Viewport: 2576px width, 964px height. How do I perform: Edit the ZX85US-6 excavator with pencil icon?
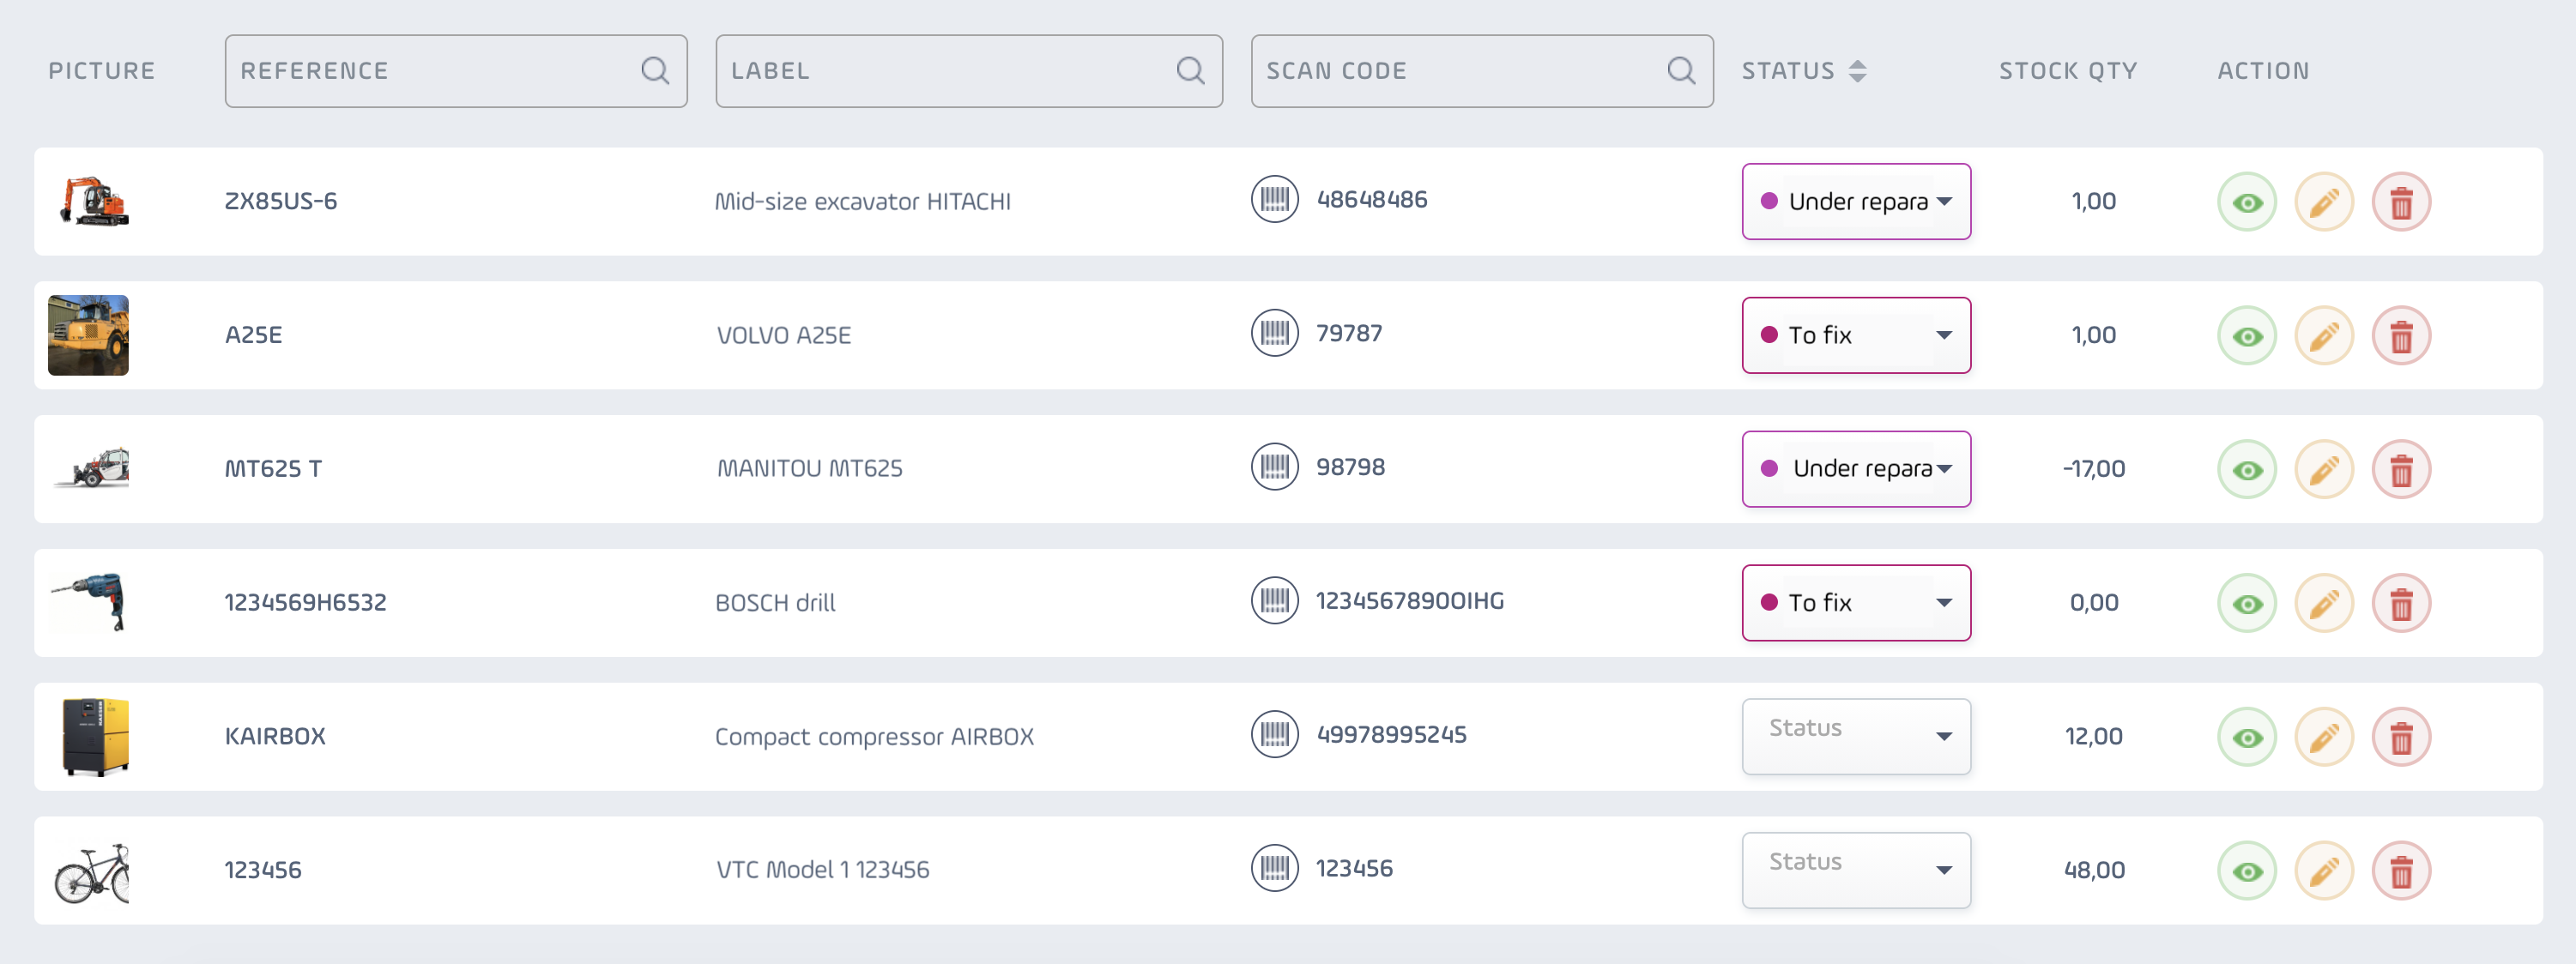pyautogui.click(x=2323, y=202)
